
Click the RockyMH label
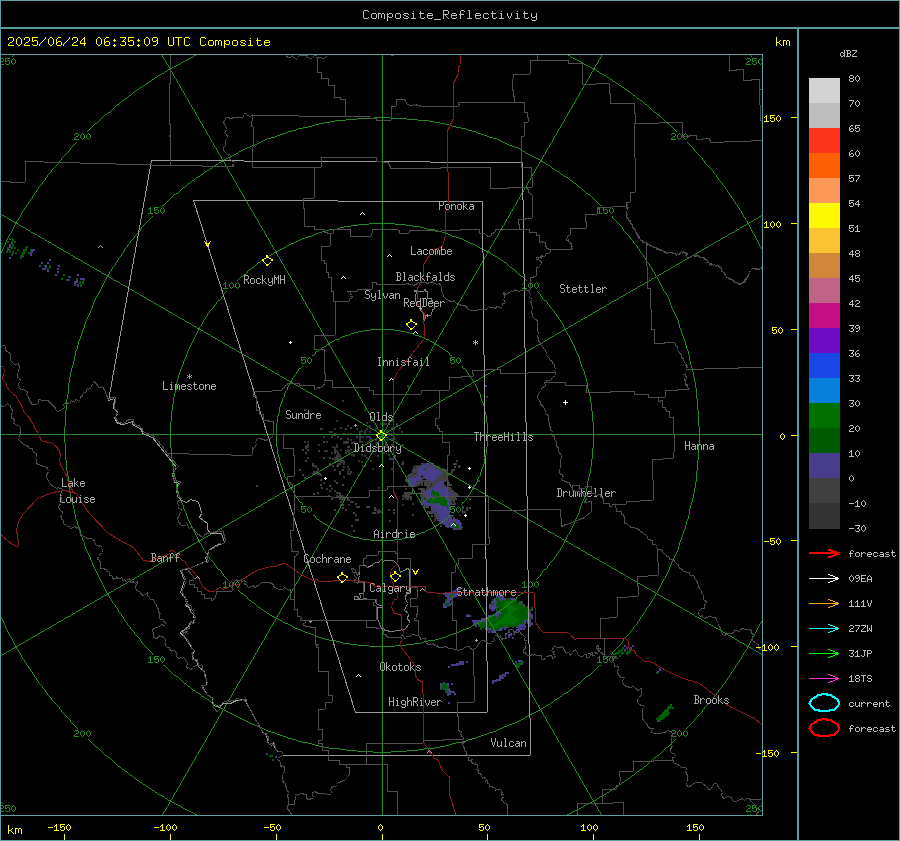point(264,281)
